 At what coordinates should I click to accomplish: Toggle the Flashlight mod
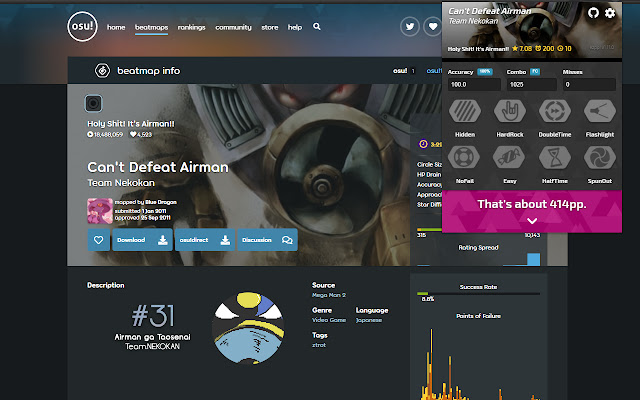tap(600, 111)
